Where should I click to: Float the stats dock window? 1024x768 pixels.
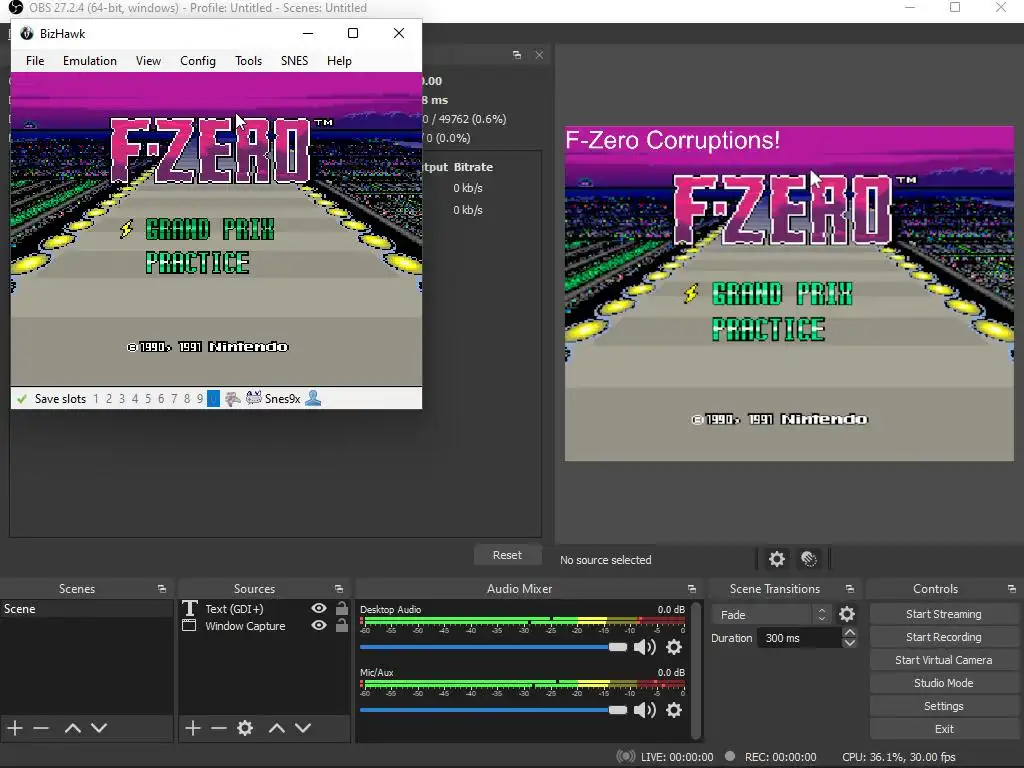(x=517, y=55)
